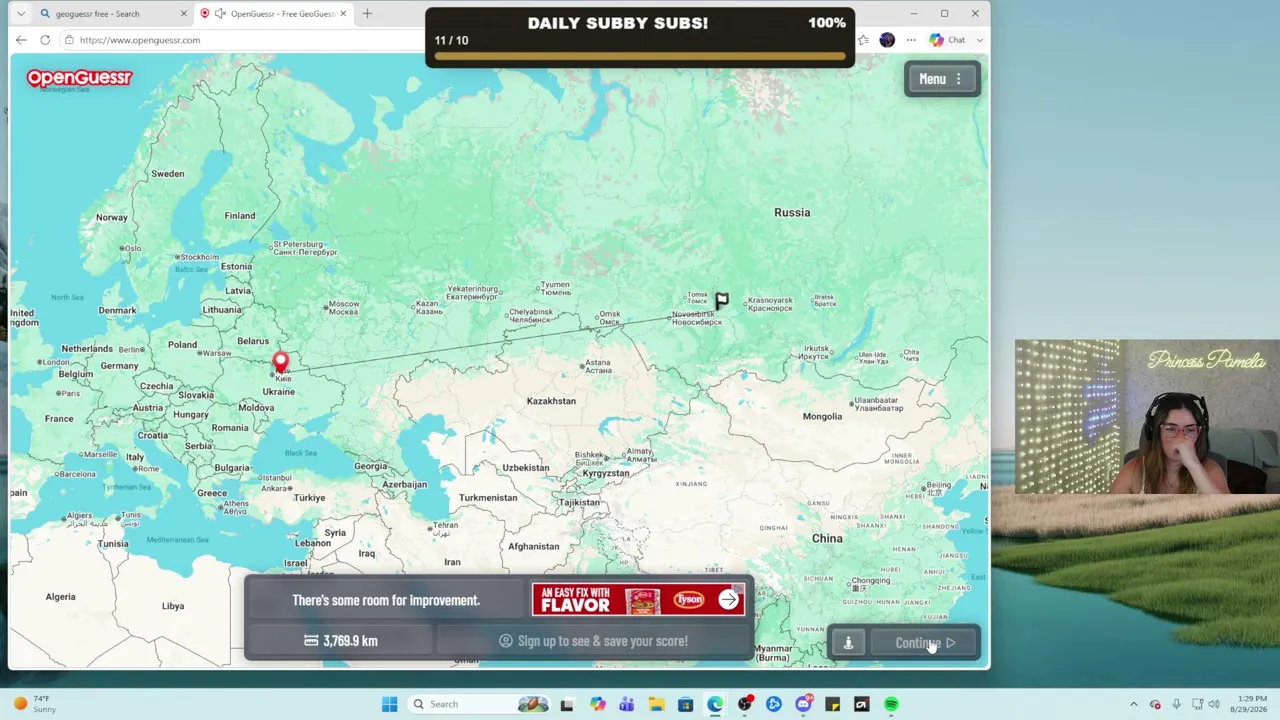Add page to favorites star icon
The width and height of the screenshot is (1280, 720).
click(x=863, y=40)
